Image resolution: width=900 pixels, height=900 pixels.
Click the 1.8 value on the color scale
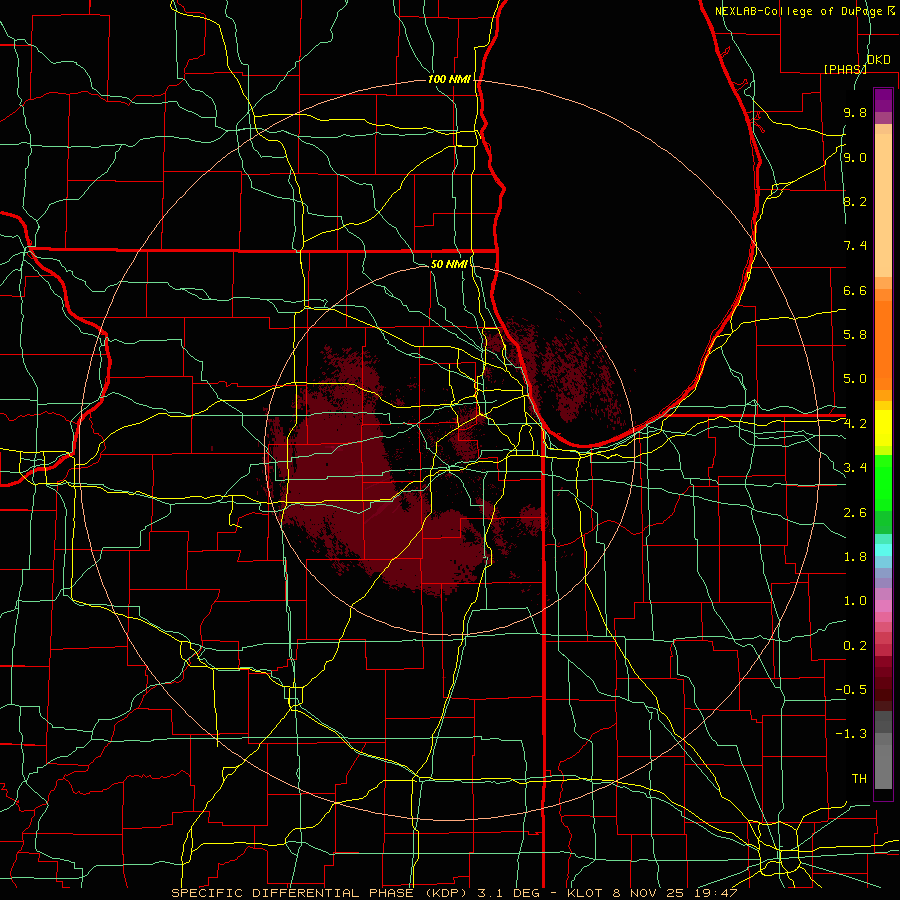pos(855,557)
